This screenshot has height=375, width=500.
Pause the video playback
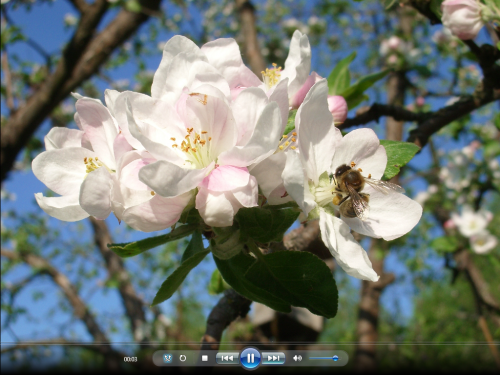(250, 358)
